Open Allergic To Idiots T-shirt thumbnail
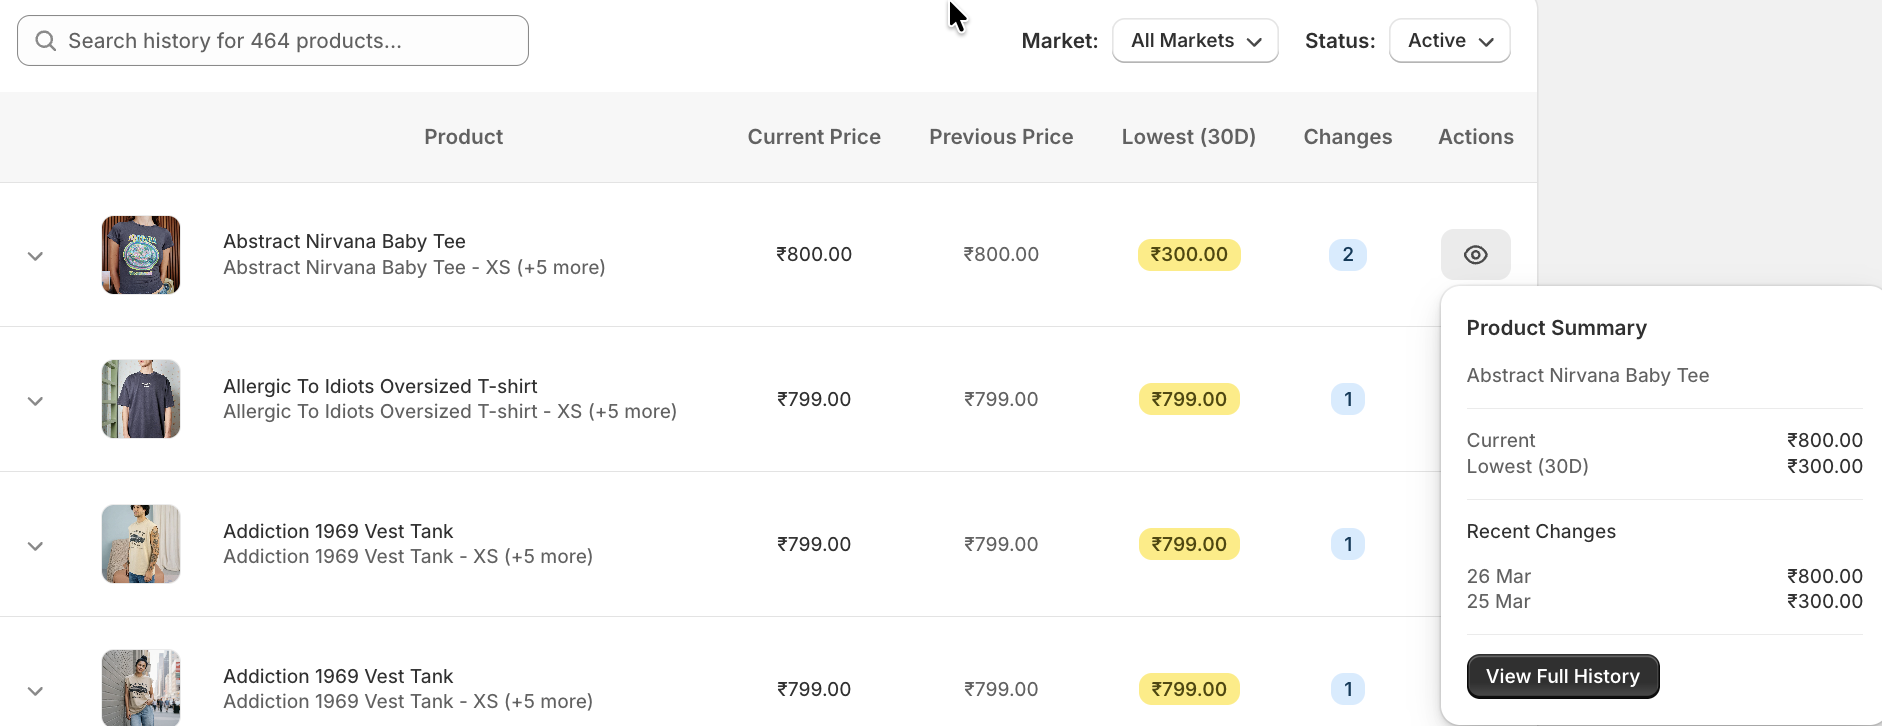This screenshot has height=726, width=1882. pyautogui.click(x=141, y=399)
